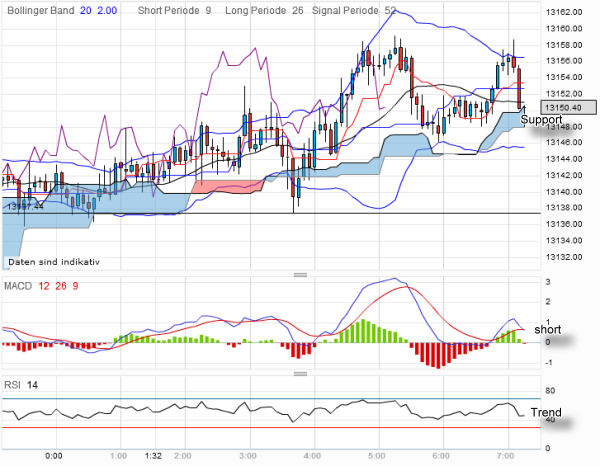This screenshot has width=600, height=466.
Task: Click price axis label 13160.00
Action: pyautogui.click(x=564, y=29)
